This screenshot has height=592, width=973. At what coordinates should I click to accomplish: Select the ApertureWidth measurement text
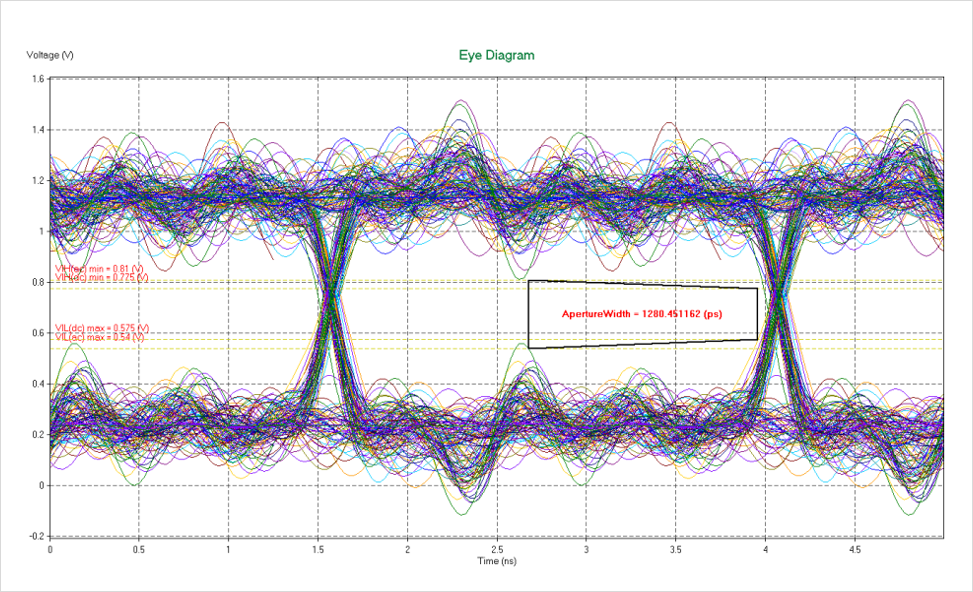642,314
